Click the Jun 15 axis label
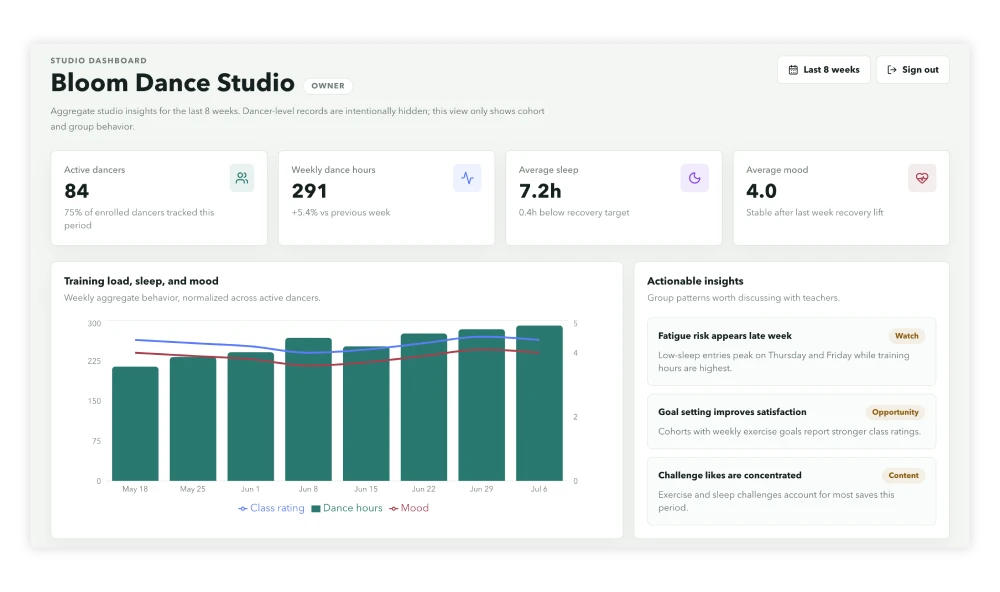 pos(366,489)
